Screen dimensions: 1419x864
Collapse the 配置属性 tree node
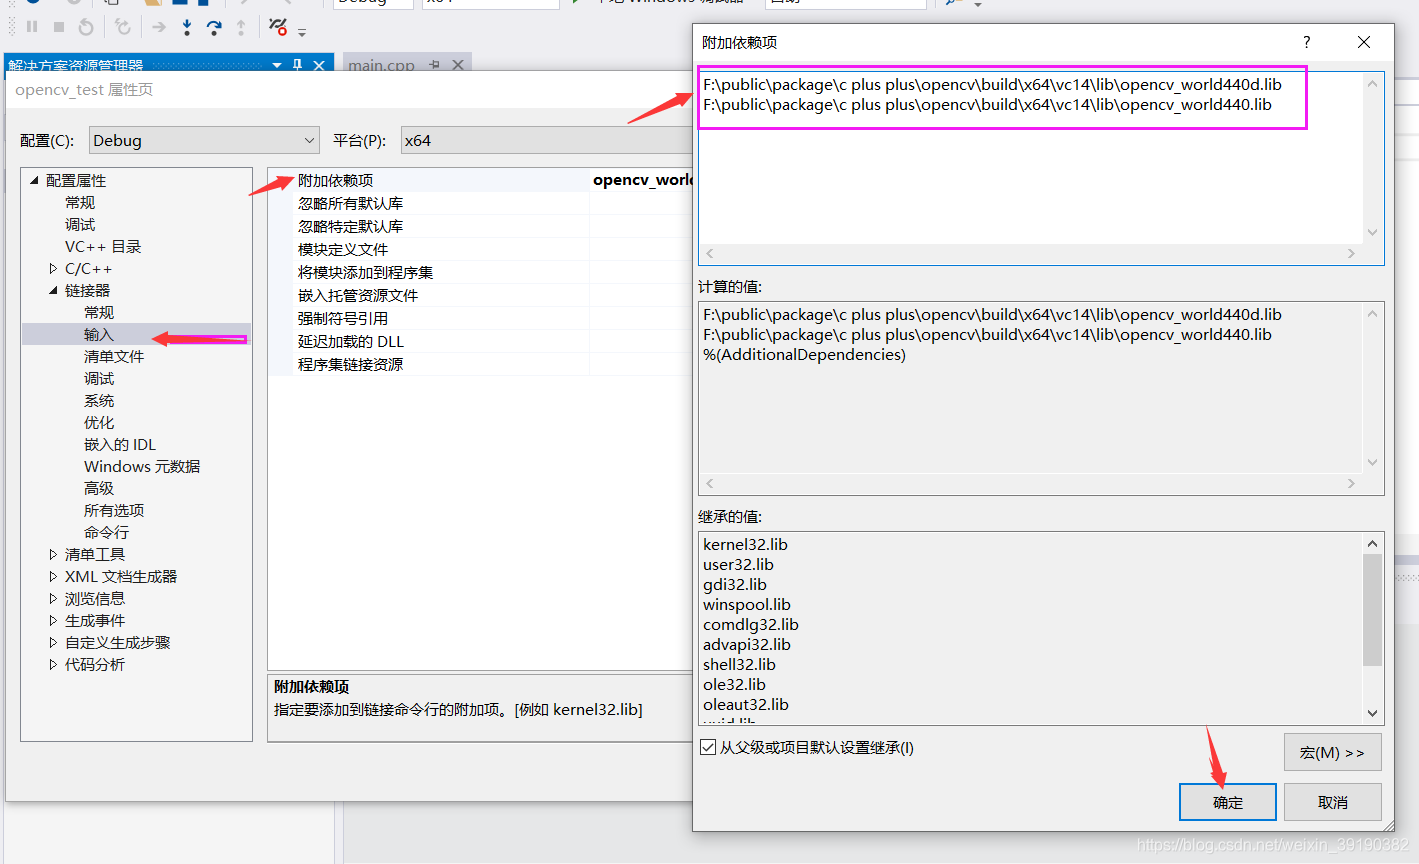[34, 180]
